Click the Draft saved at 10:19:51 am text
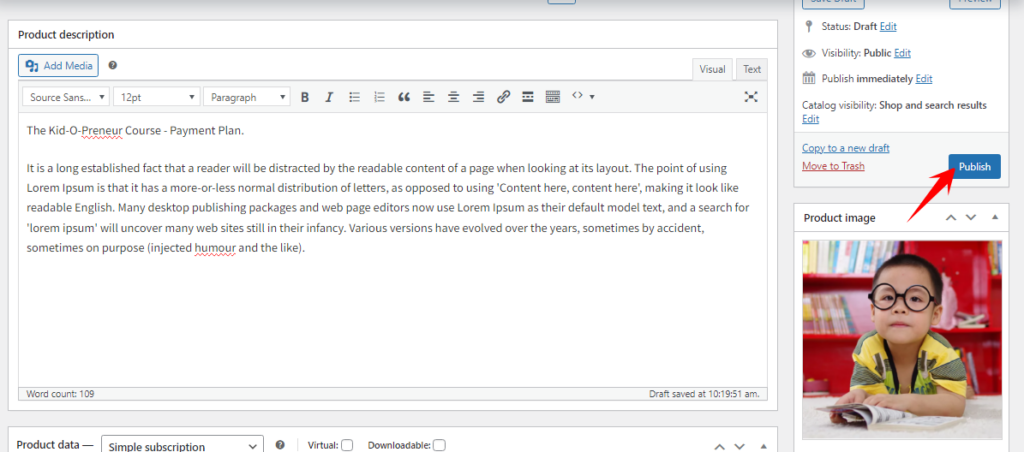The image size is (1024, 452). coord(704,394)
